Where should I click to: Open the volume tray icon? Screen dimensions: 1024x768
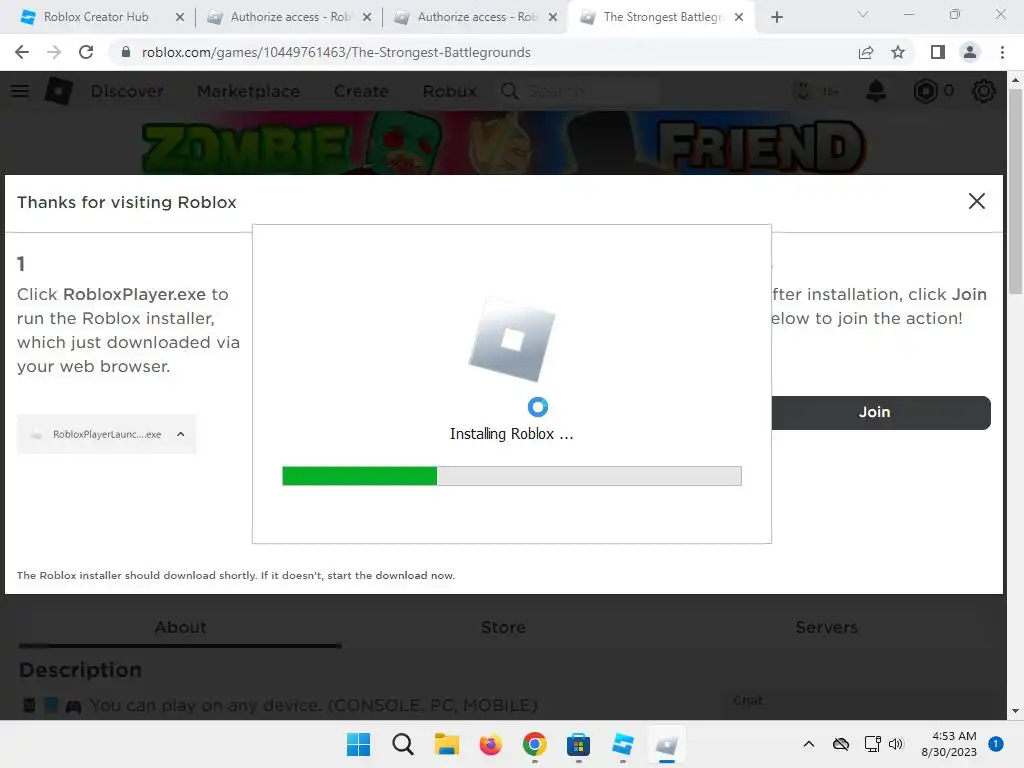click(x=896, y=744)
